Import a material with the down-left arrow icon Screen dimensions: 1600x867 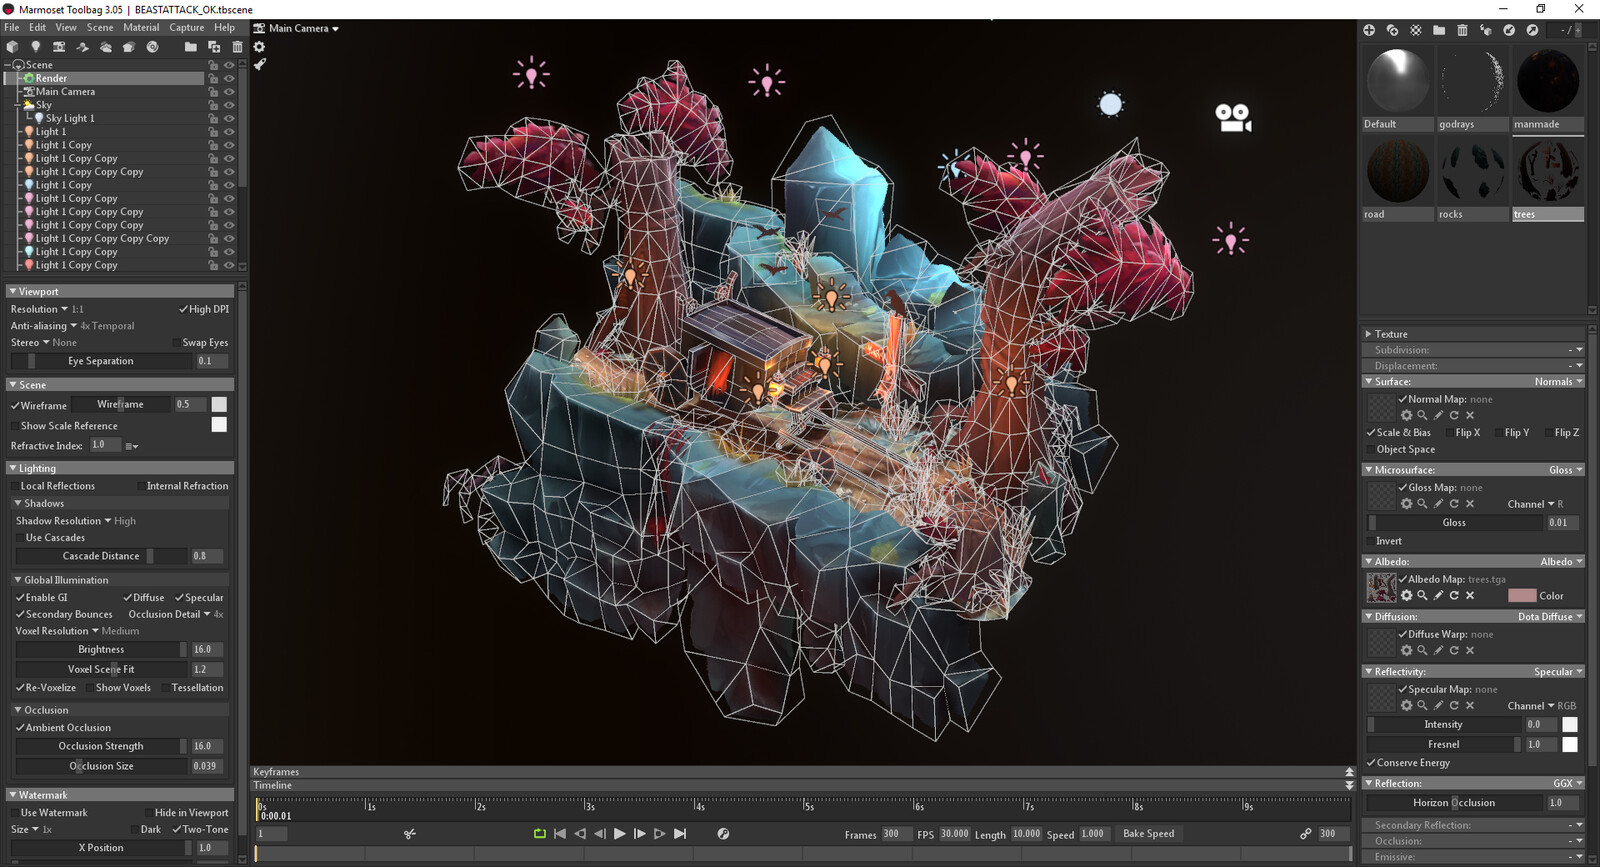click(1509, 30)
